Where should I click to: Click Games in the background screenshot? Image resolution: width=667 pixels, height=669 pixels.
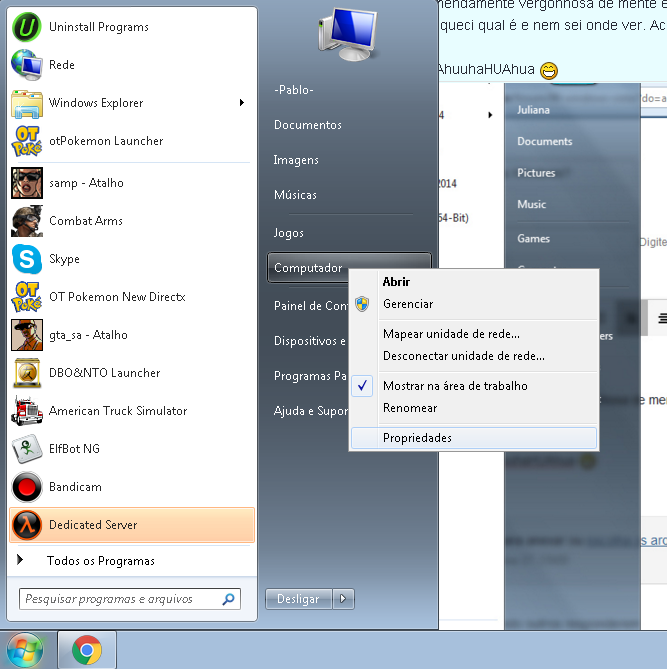click(x=533, y=238)
